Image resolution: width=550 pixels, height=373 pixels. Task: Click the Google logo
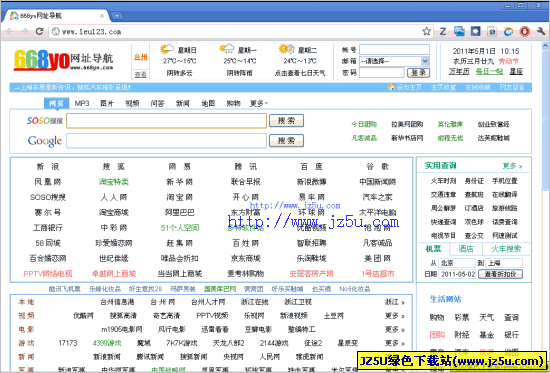click(x=45, y=141)
